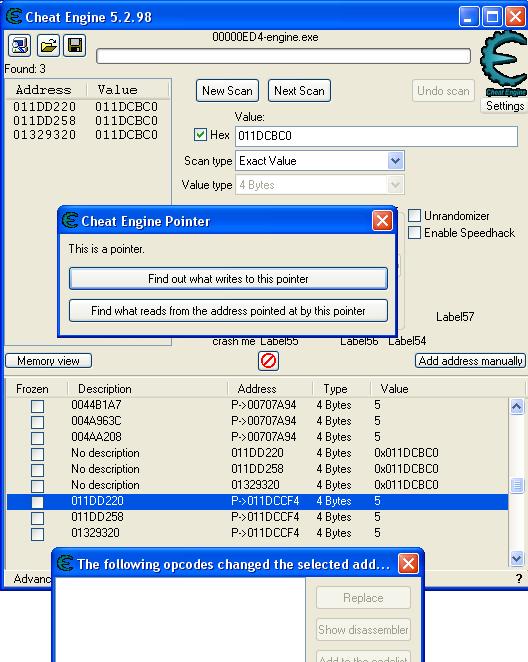This screenshot has width=528, height=662.
Task: Enable the Unrandomizer checkbox
Action: pyautogui.click(x=414, y=215)
